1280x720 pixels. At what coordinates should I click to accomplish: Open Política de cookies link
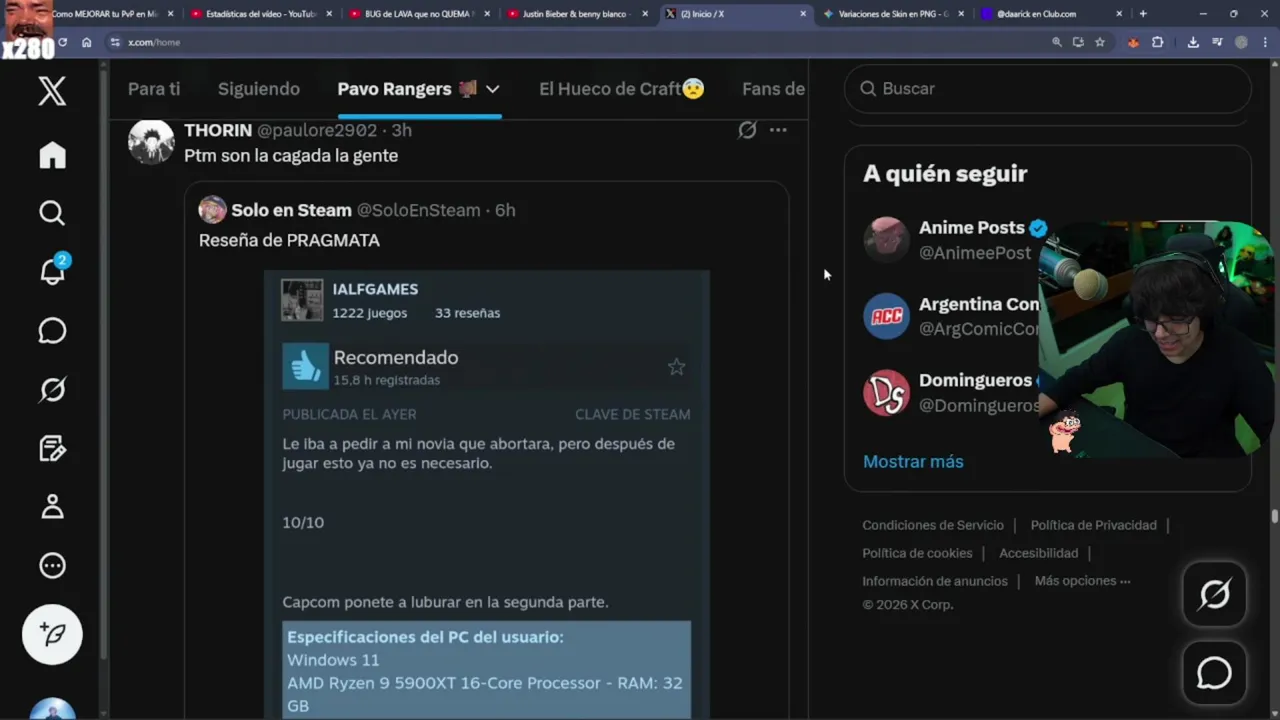[917, 553]
